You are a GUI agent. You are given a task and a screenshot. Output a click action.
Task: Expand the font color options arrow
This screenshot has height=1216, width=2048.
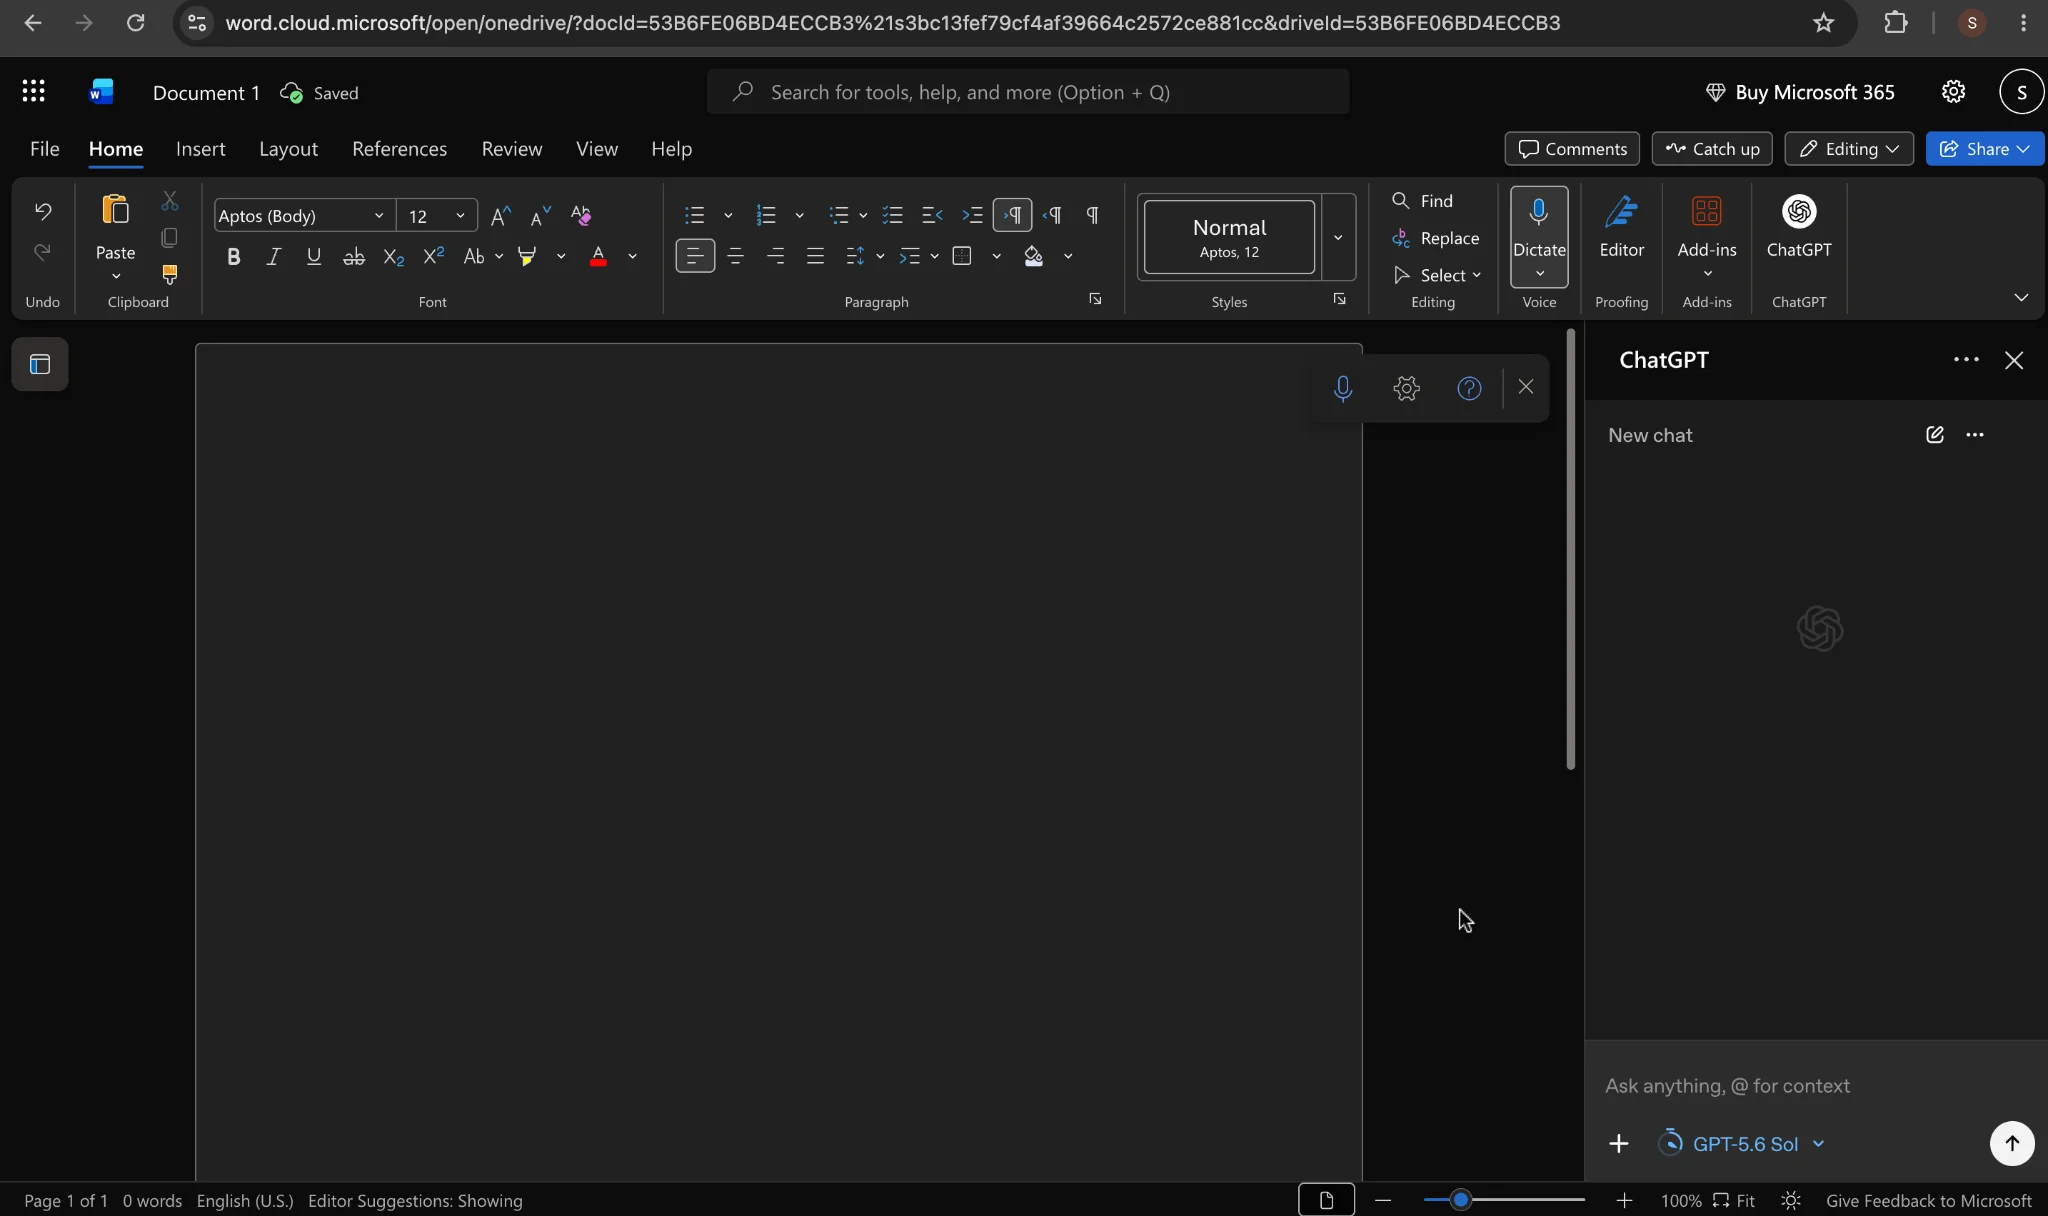pos(632,257)
